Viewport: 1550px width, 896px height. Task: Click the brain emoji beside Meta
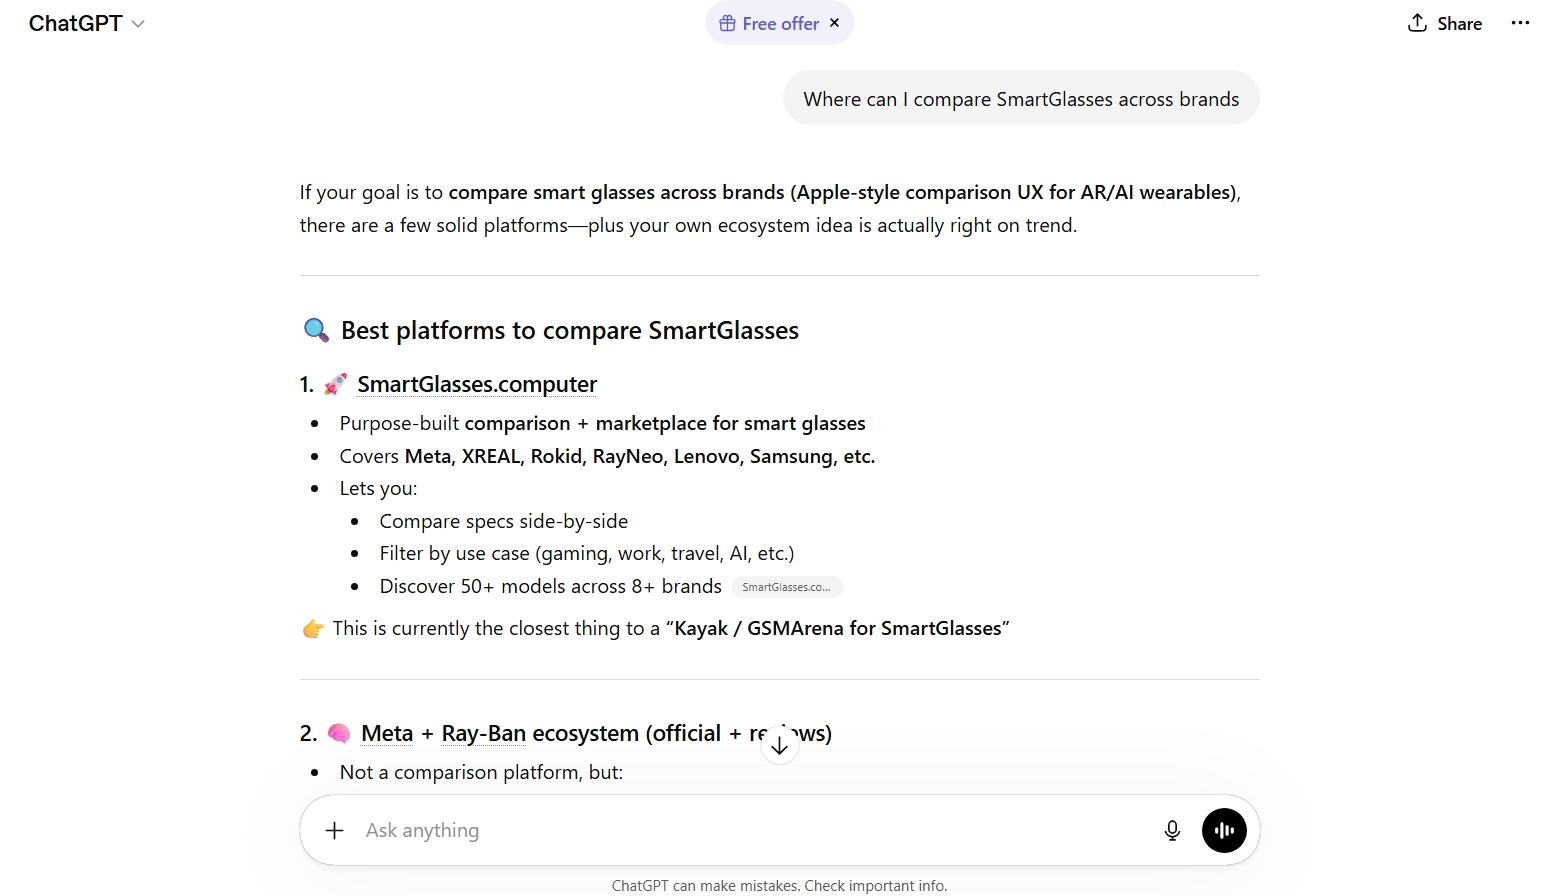tap(339, 733)
